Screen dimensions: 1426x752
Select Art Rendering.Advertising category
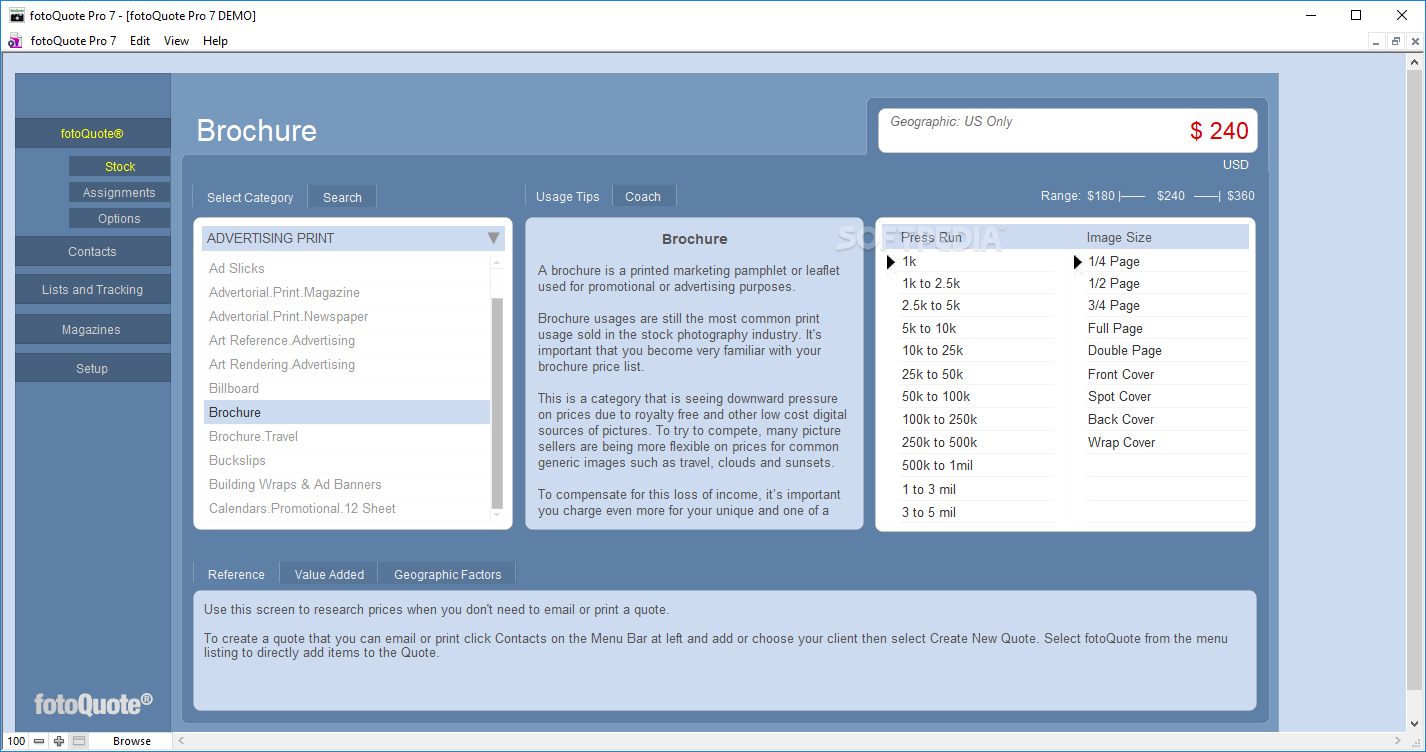[347, 364]
